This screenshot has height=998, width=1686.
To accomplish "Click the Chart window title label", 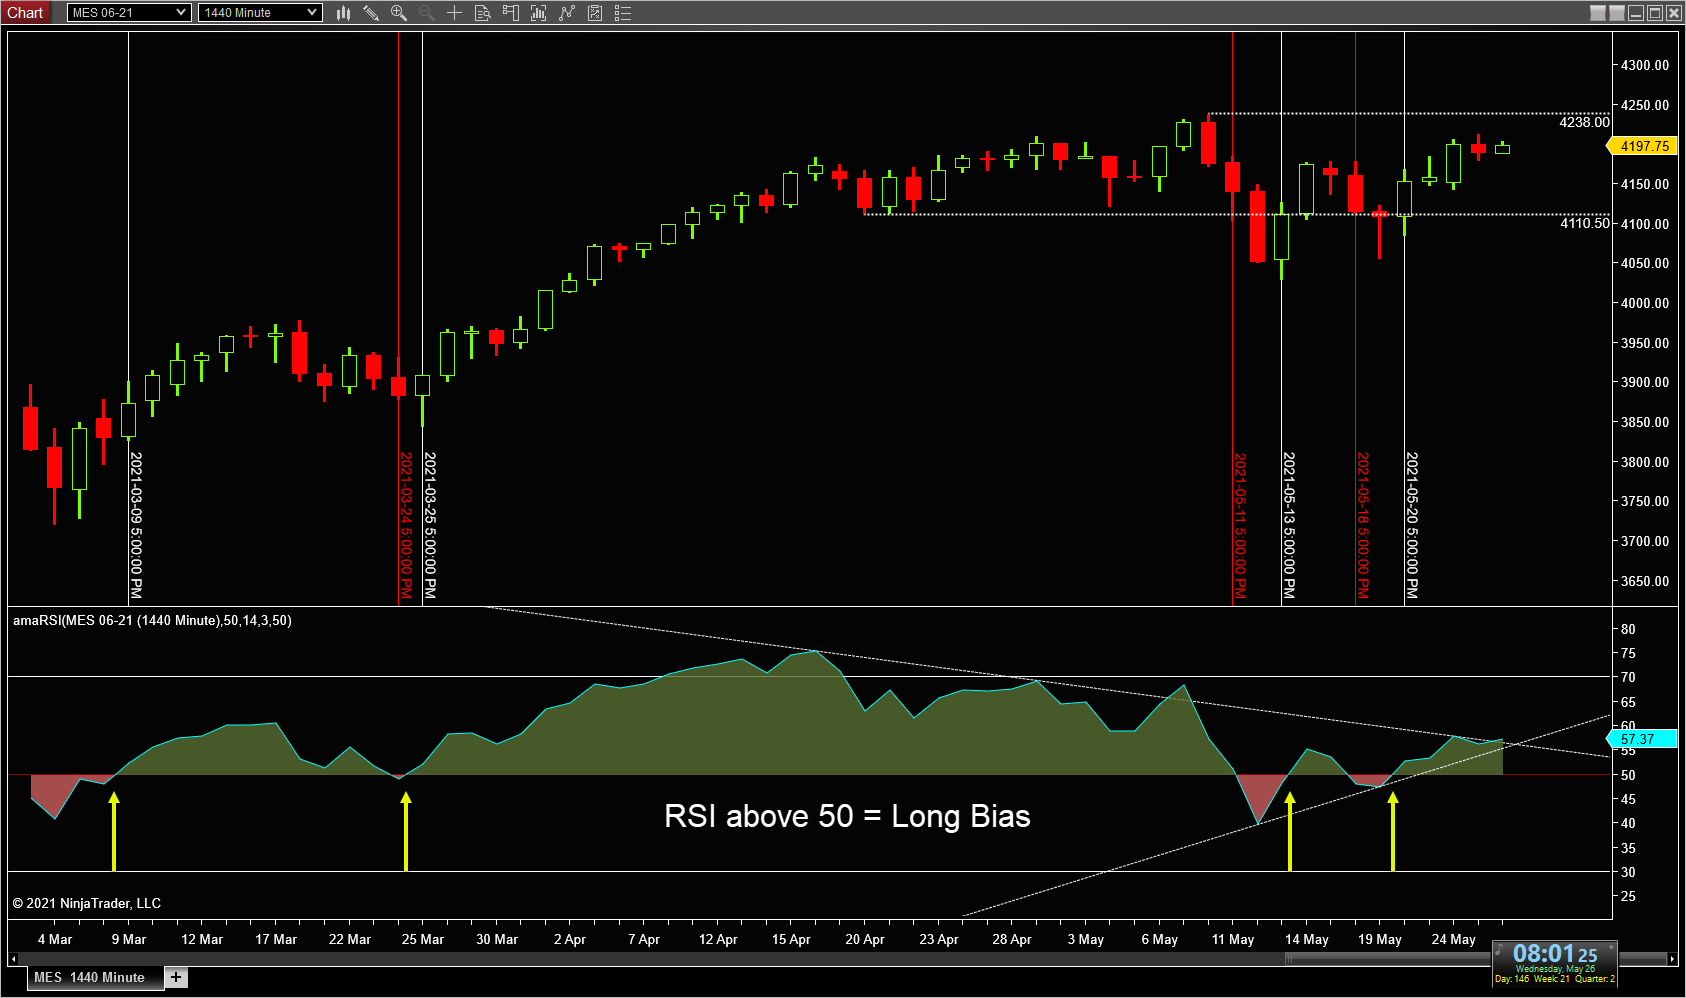I will click(x=25, y=13).
